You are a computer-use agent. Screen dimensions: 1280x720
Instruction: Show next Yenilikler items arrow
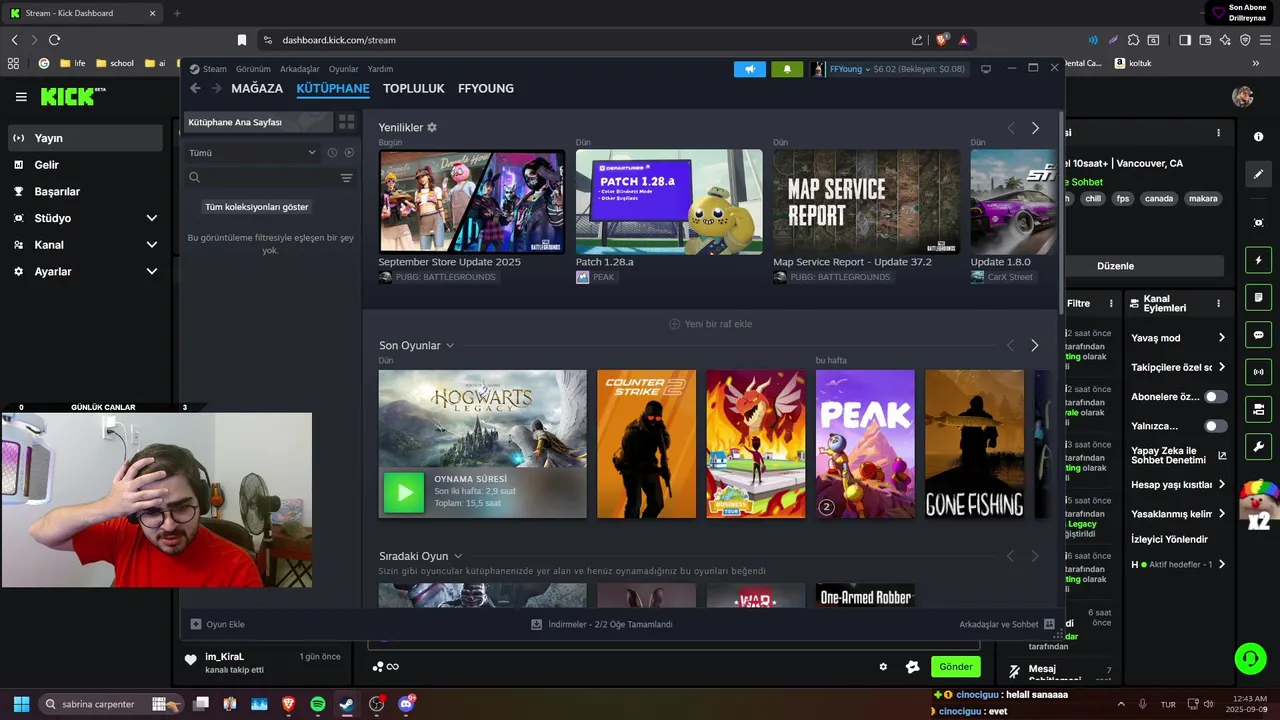[1035, 128]
